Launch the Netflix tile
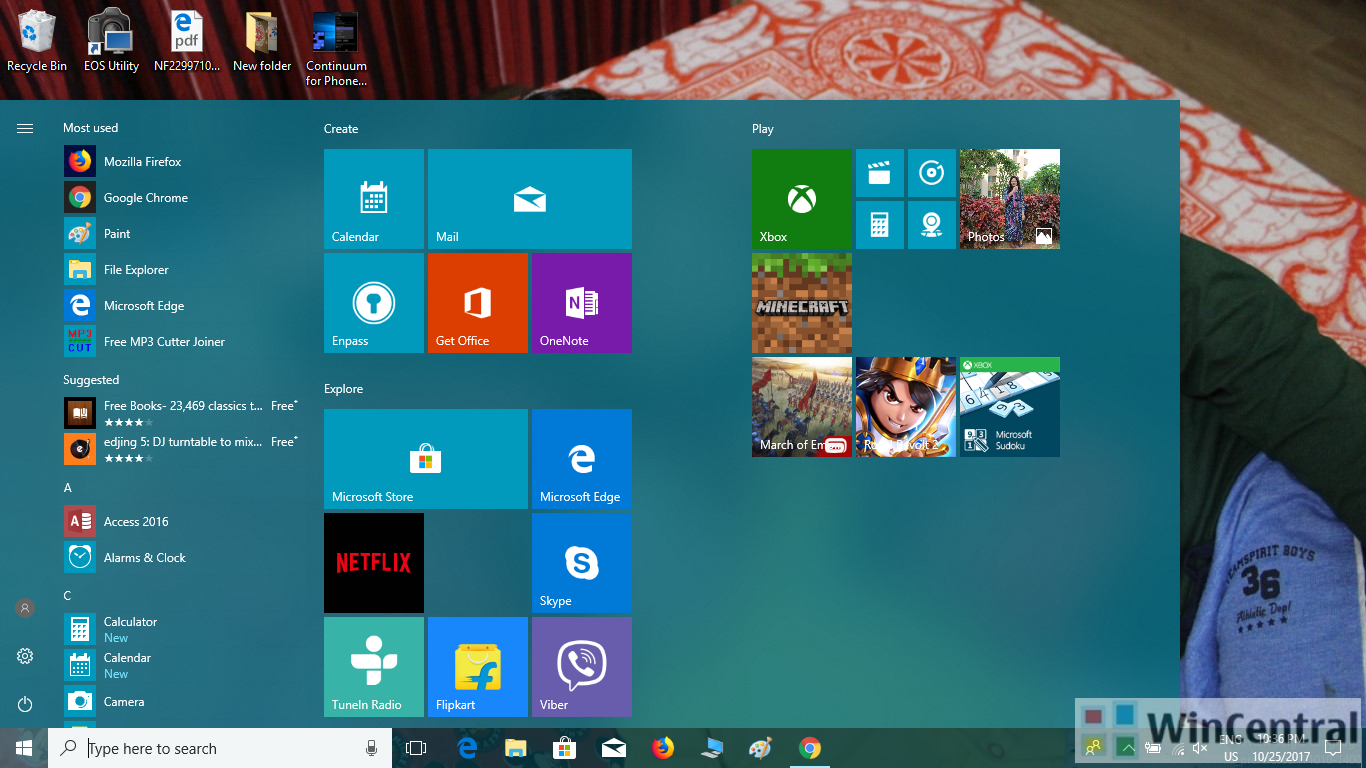Viewport: 1366px width, 768px height. tap(374, 563)
